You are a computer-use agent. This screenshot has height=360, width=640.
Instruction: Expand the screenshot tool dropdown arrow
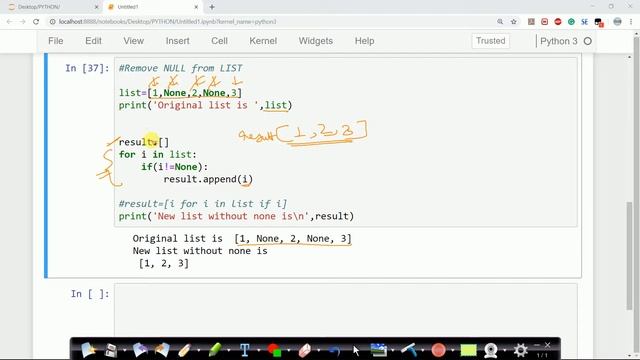[393, 351]
